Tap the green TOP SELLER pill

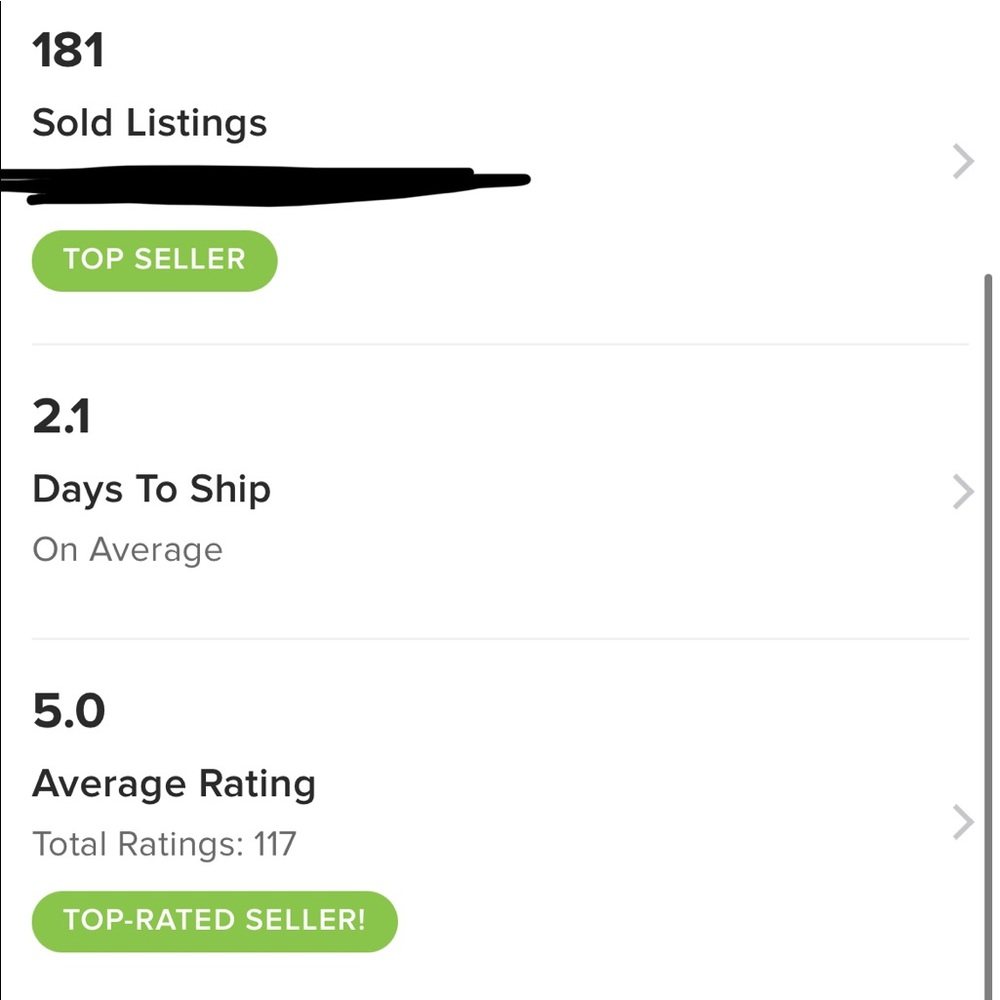tap(154, 260)
